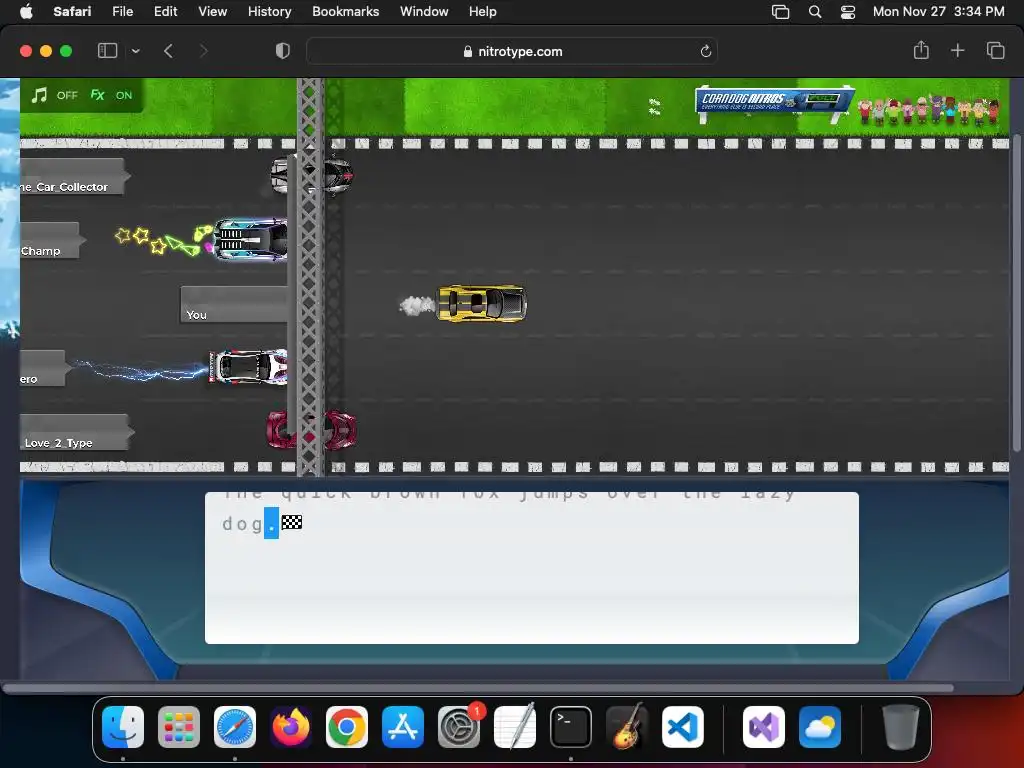1024x768 pixels.
Task: Toggle the Fx sound effects setting
Action: 110,95
